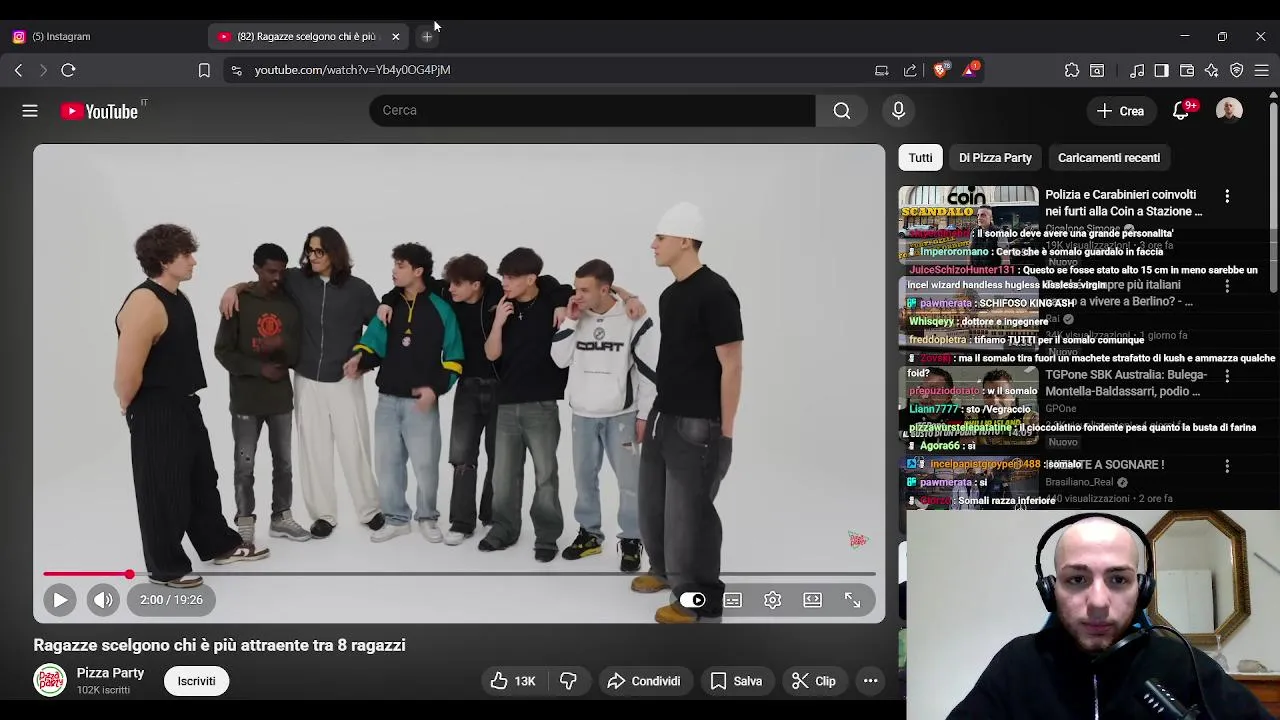Close the YouTube browser tab
The height and width of the screenshot is (720, 1280).
[395, 36]
